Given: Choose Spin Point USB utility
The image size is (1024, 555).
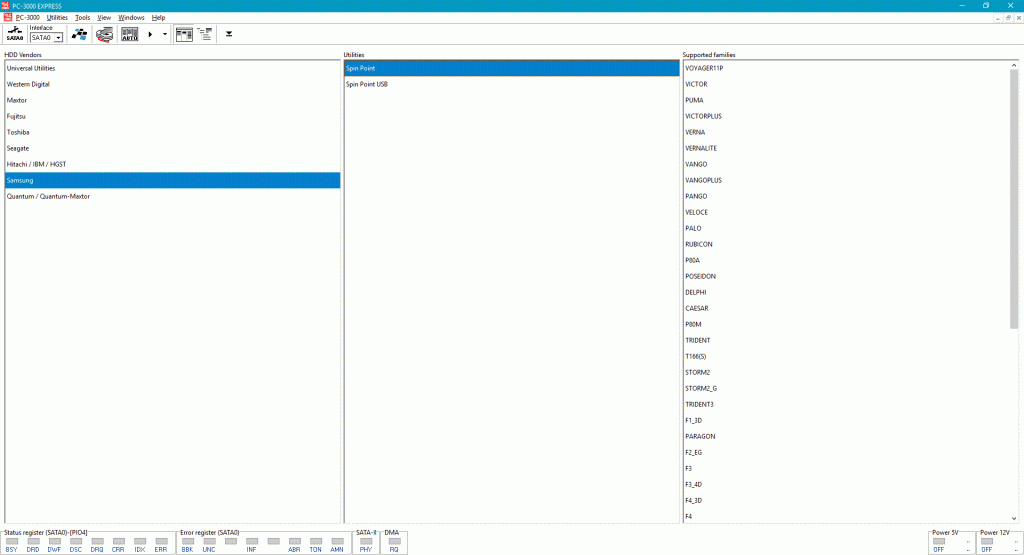Looking at the screenshot, I should 367,84.
